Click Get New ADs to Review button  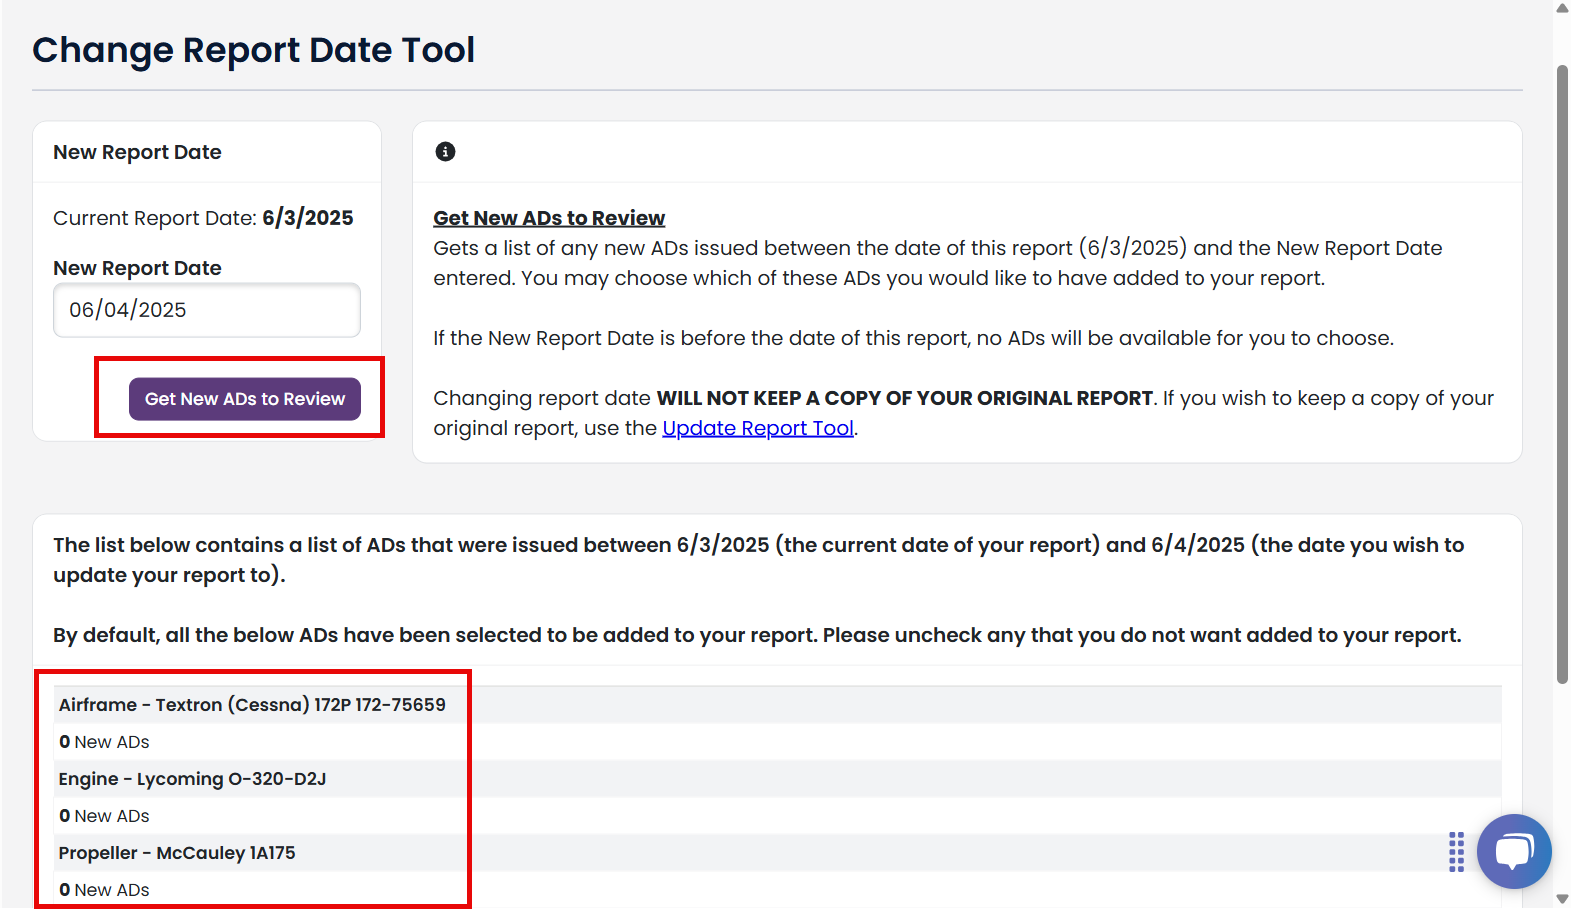[x=245, y=399]
